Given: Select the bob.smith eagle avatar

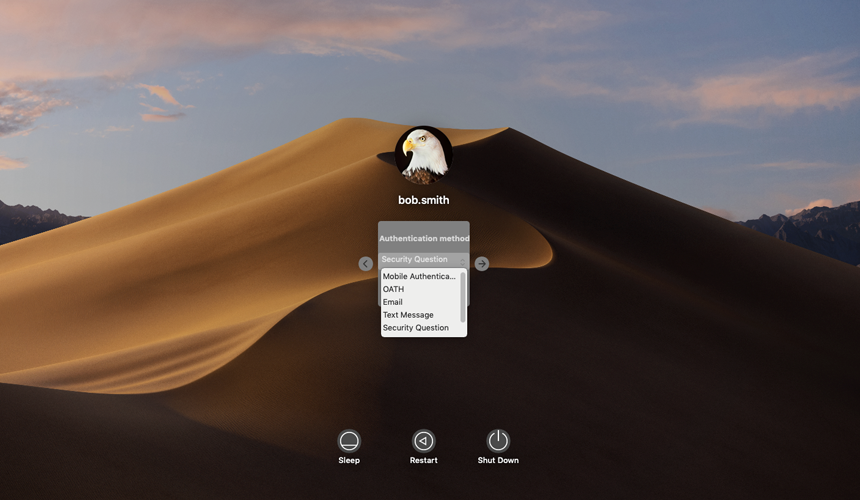Looking at the screenshot, I should pyautogui.click(x=423, y=156).
